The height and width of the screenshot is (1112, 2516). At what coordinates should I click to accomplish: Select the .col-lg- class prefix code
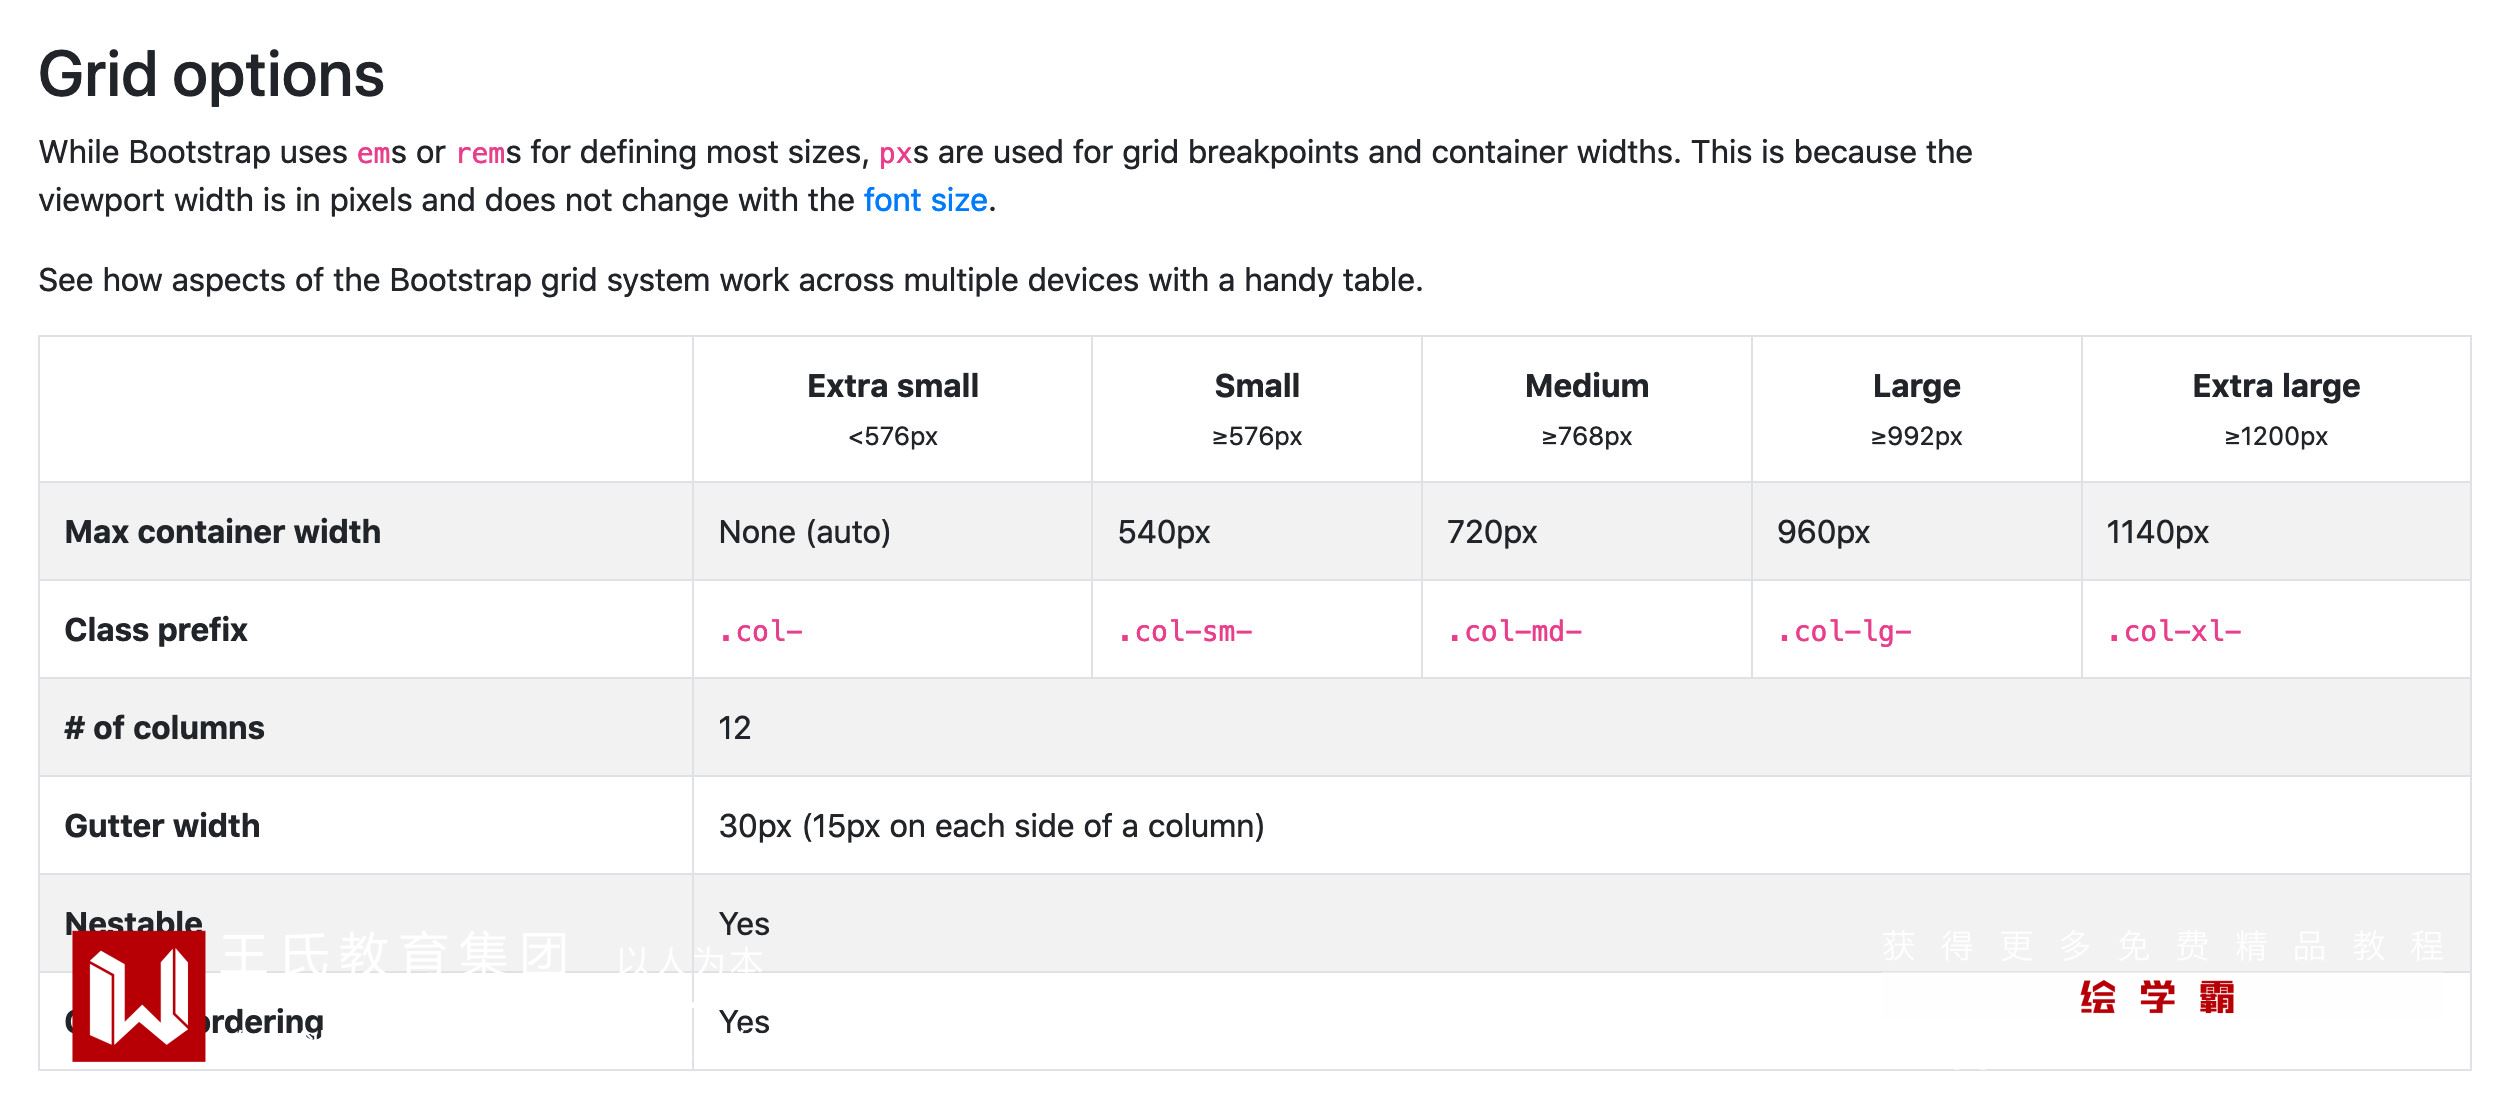(x=1844, y=632)
